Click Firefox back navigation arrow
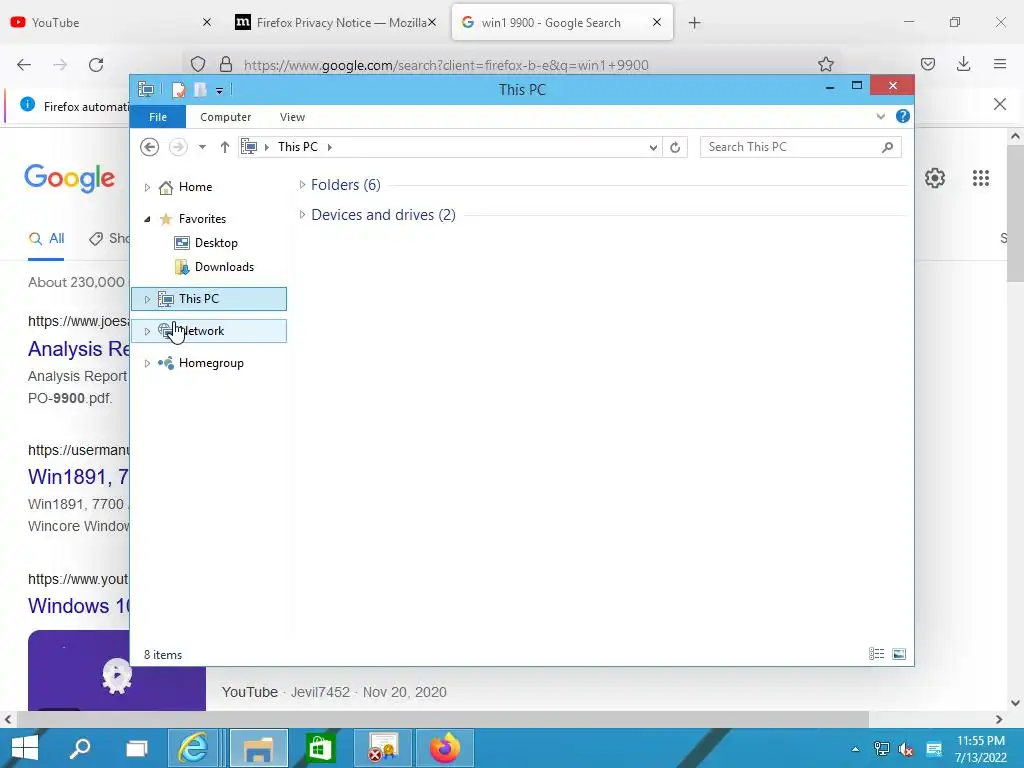Image resolution: width=1024 pixels, height=768 pixels. [24, 65]
